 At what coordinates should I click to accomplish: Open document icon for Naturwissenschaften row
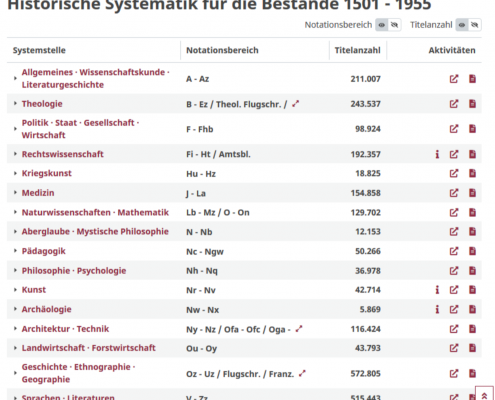472,212
